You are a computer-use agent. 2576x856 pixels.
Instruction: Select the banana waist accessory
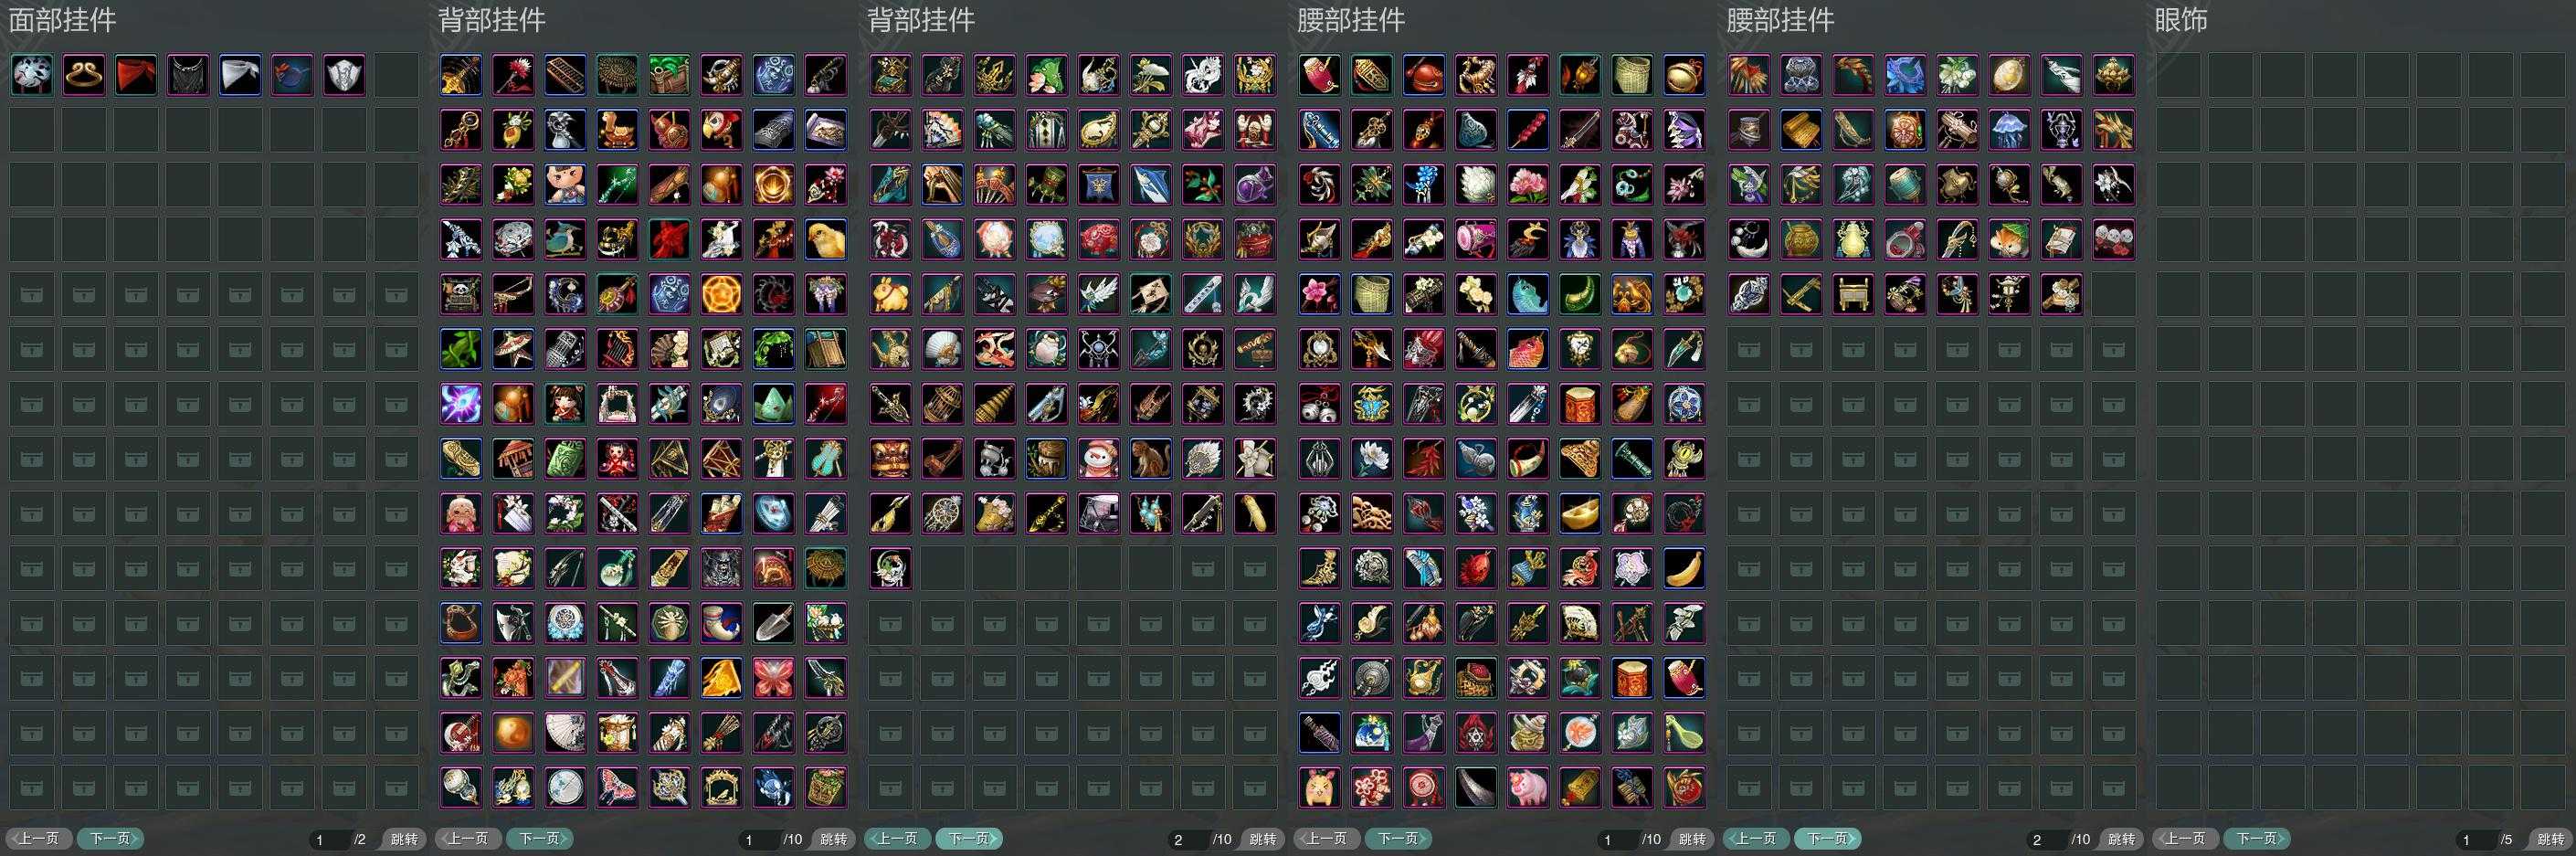click(x=1684, y=569)
